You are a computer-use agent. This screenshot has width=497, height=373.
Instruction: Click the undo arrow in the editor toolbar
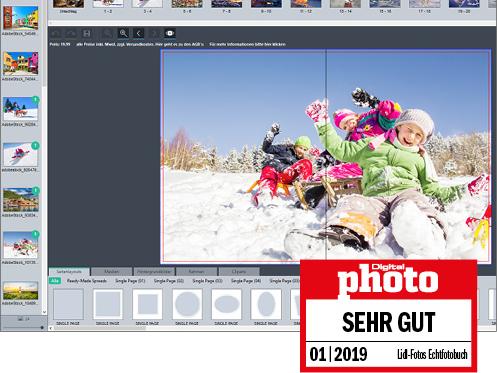coord(56,33)
